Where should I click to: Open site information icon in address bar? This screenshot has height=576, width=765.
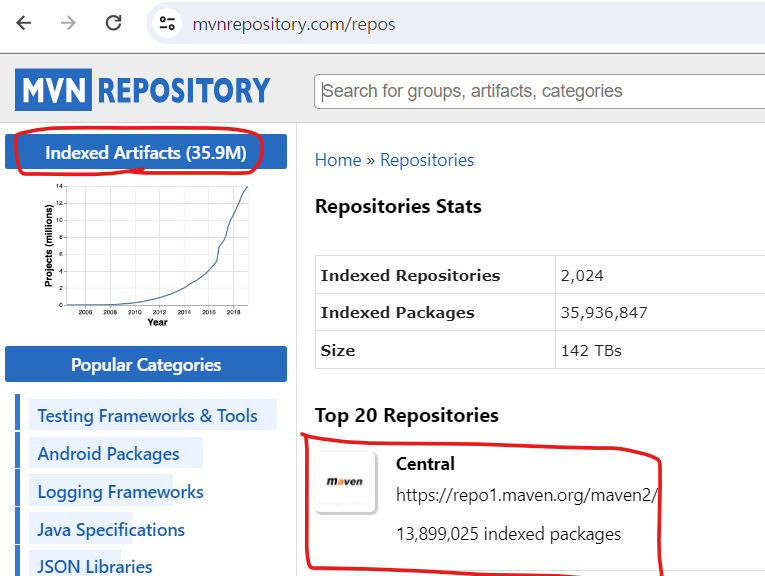(167, 23)
